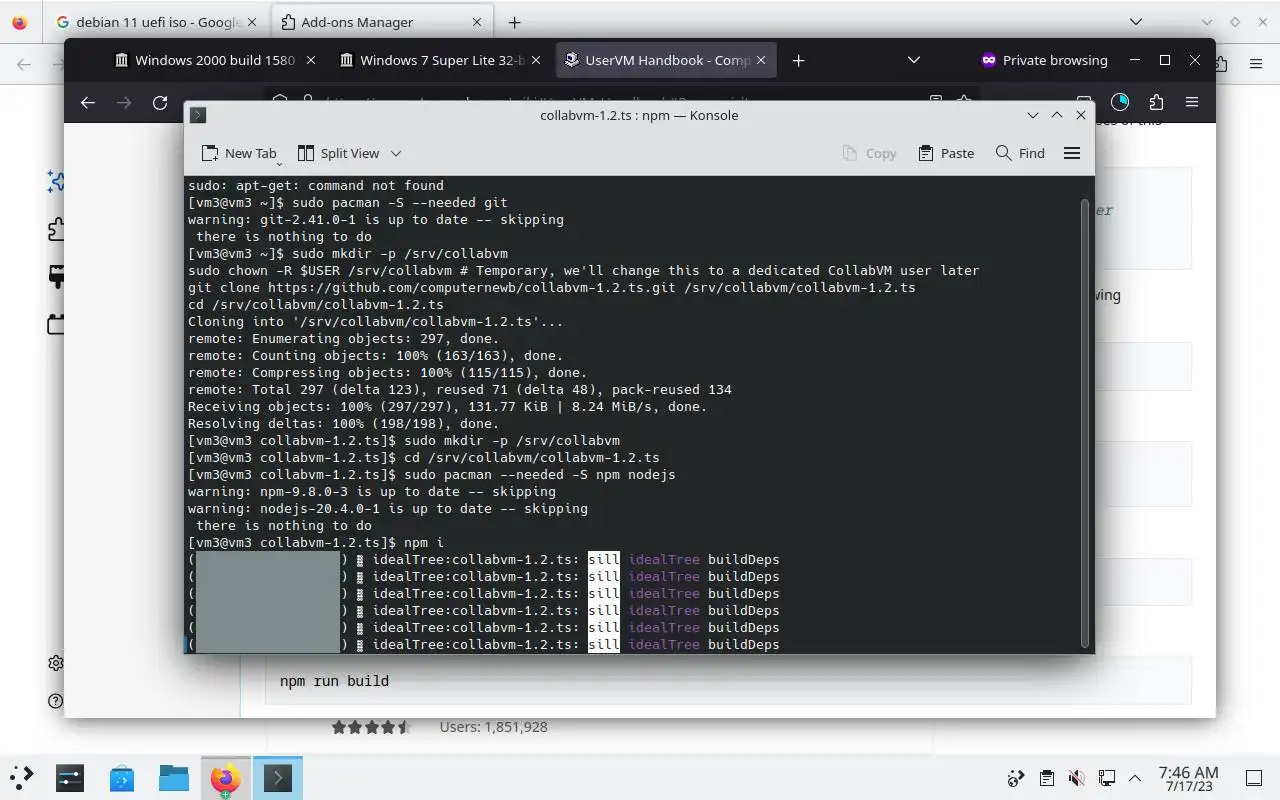The image size is (1280, 800).
Task: Open Plugins category in Add-ons sidebar
Action: point(56,324)
